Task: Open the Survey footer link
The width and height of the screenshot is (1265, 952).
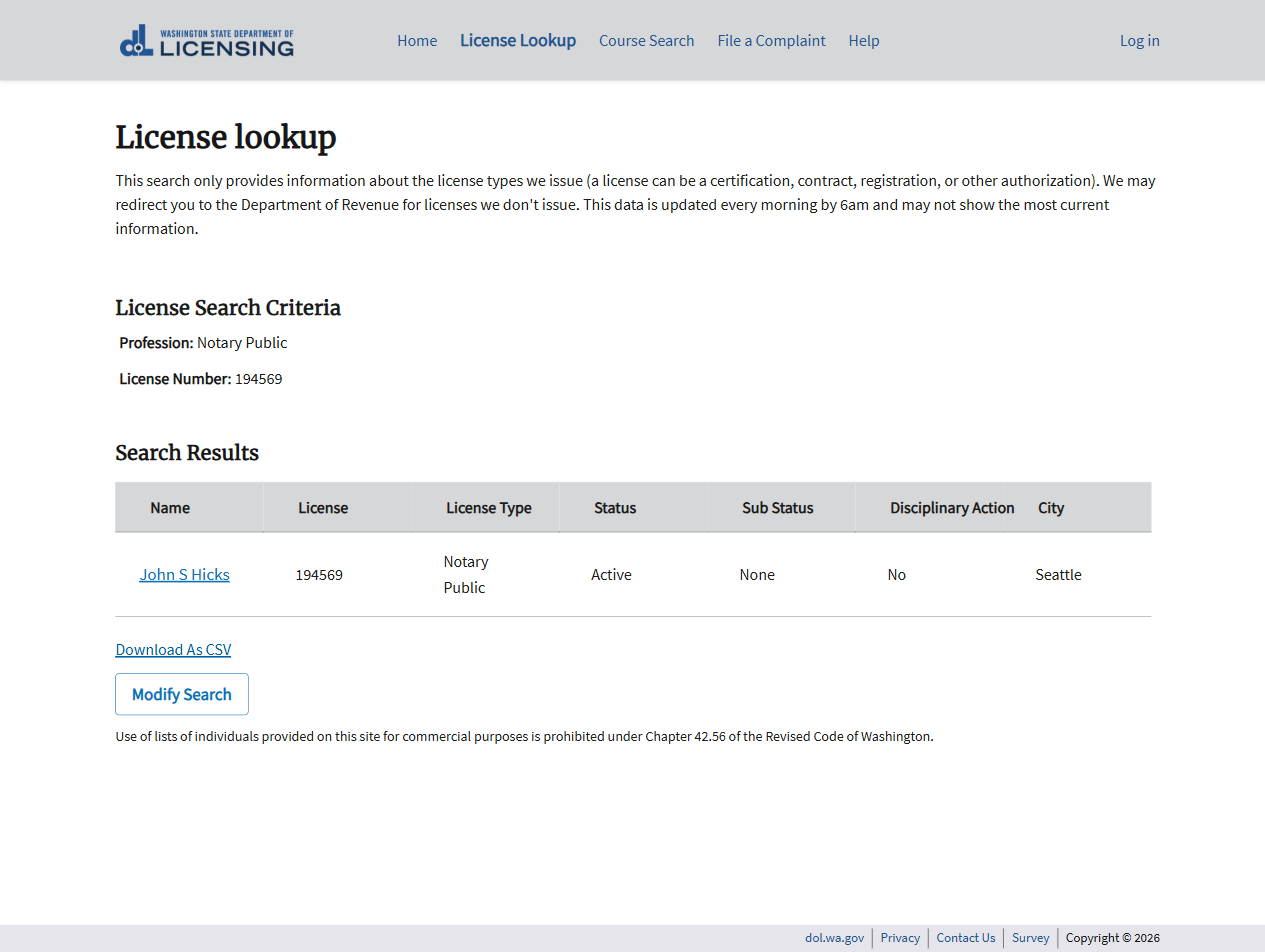Action: 1030,938
